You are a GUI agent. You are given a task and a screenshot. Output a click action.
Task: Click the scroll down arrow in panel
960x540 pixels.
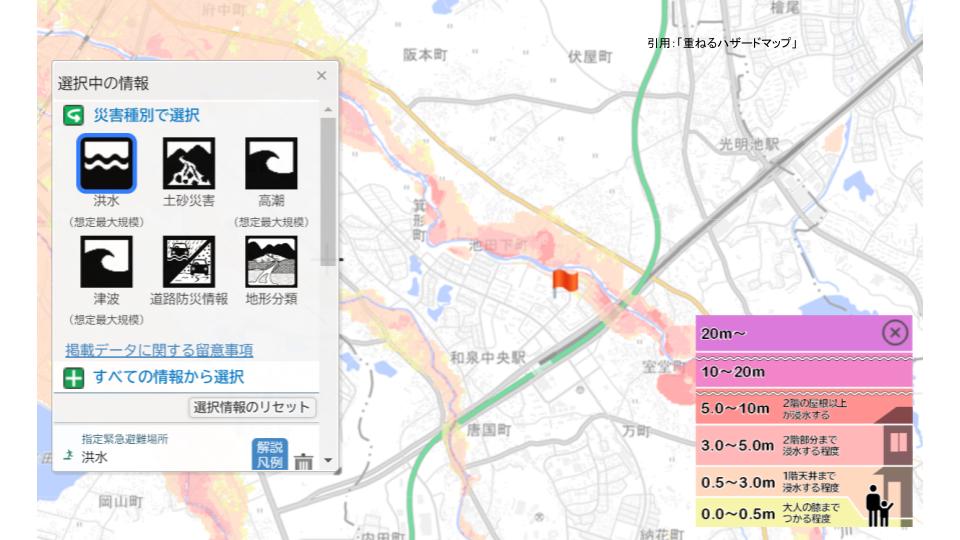[327, 463]
